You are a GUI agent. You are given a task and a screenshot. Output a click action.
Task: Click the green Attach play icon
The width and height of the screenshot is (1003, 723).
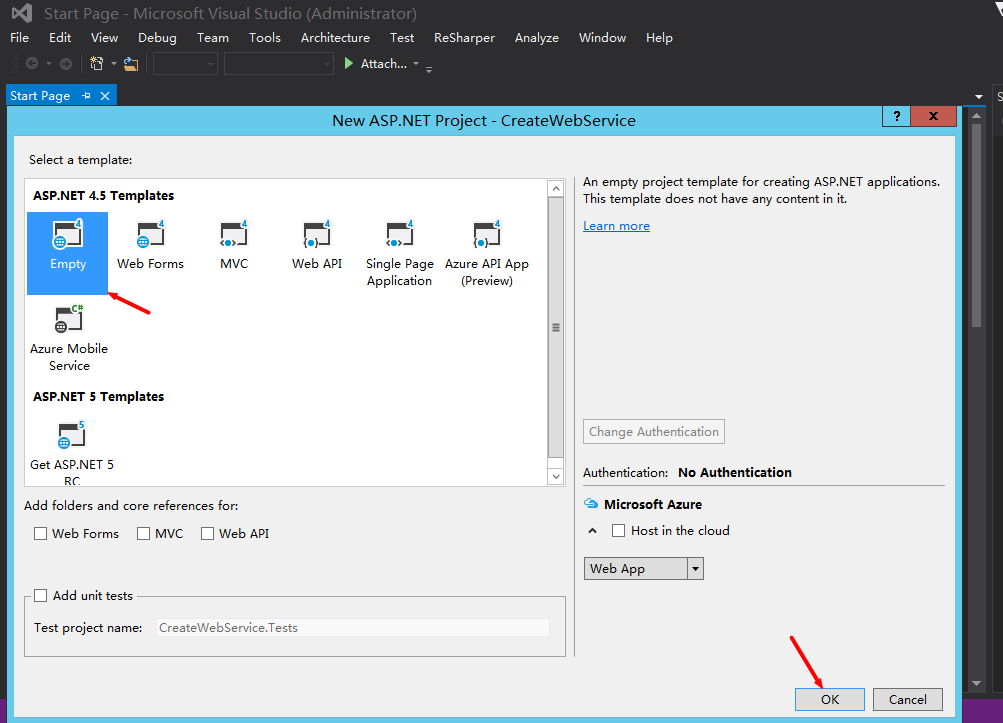tap(349, 63)
